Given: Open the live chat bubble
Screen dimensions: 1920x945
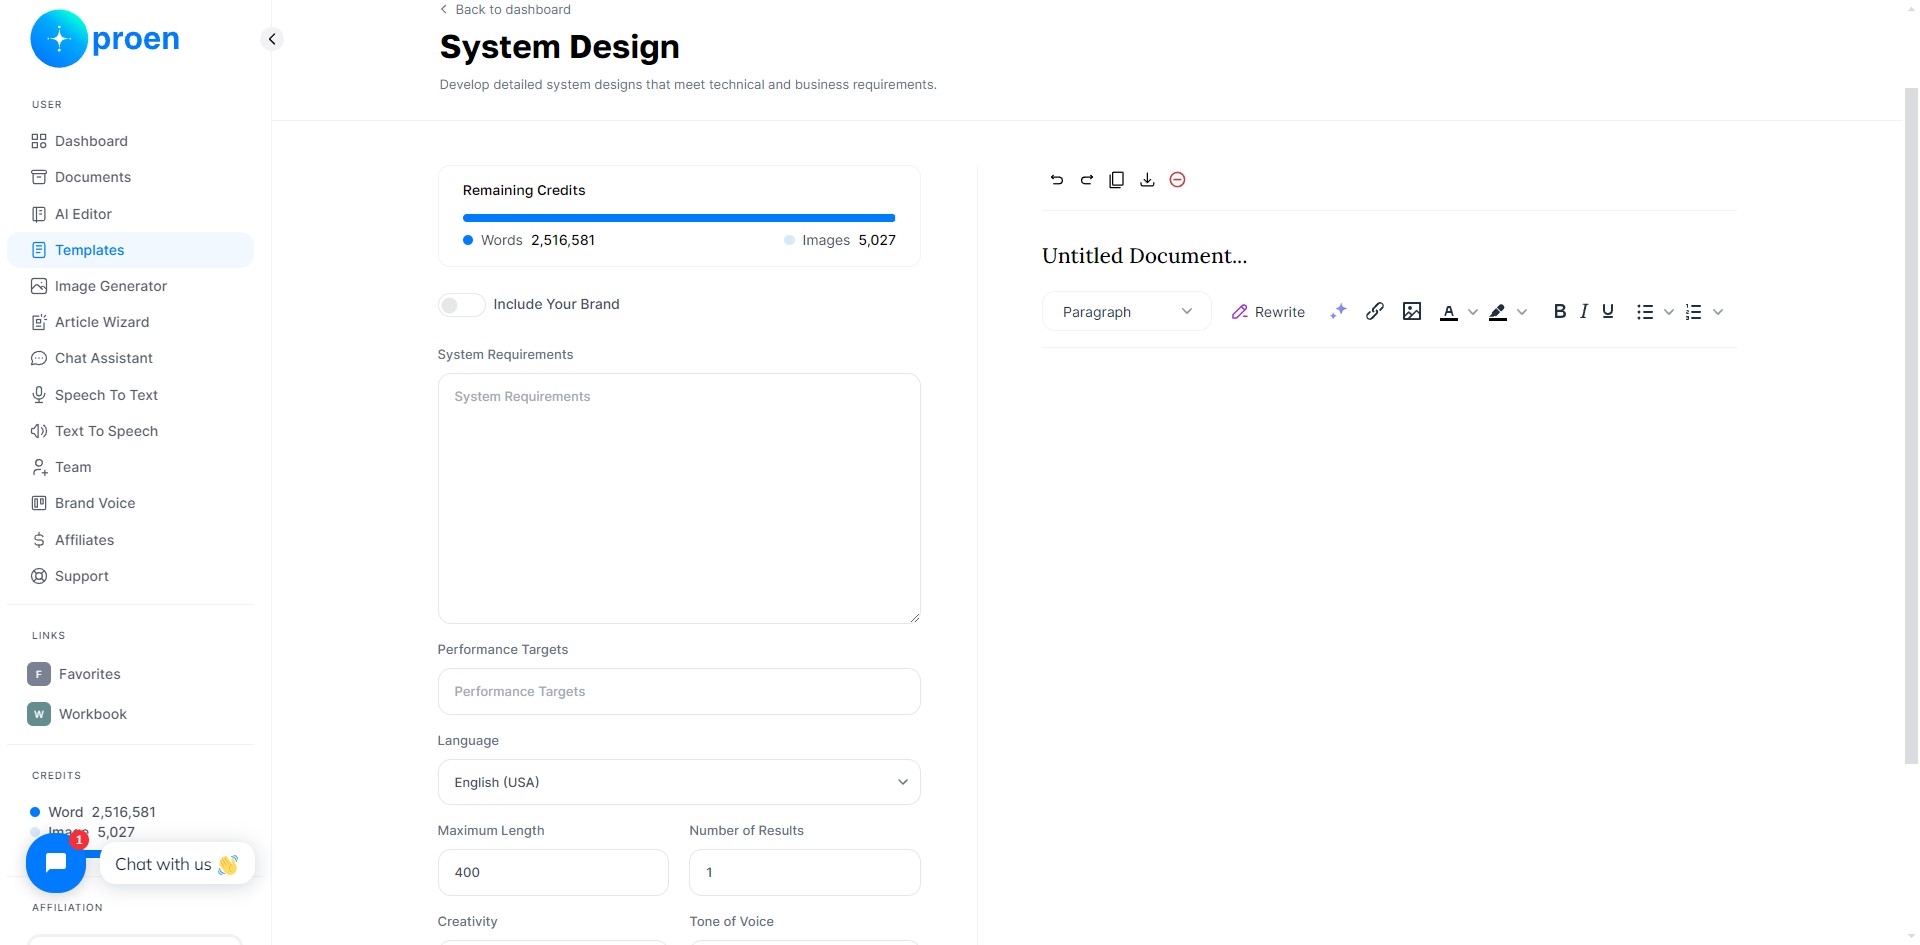Looking at the screenshot, I should point(56,863).
